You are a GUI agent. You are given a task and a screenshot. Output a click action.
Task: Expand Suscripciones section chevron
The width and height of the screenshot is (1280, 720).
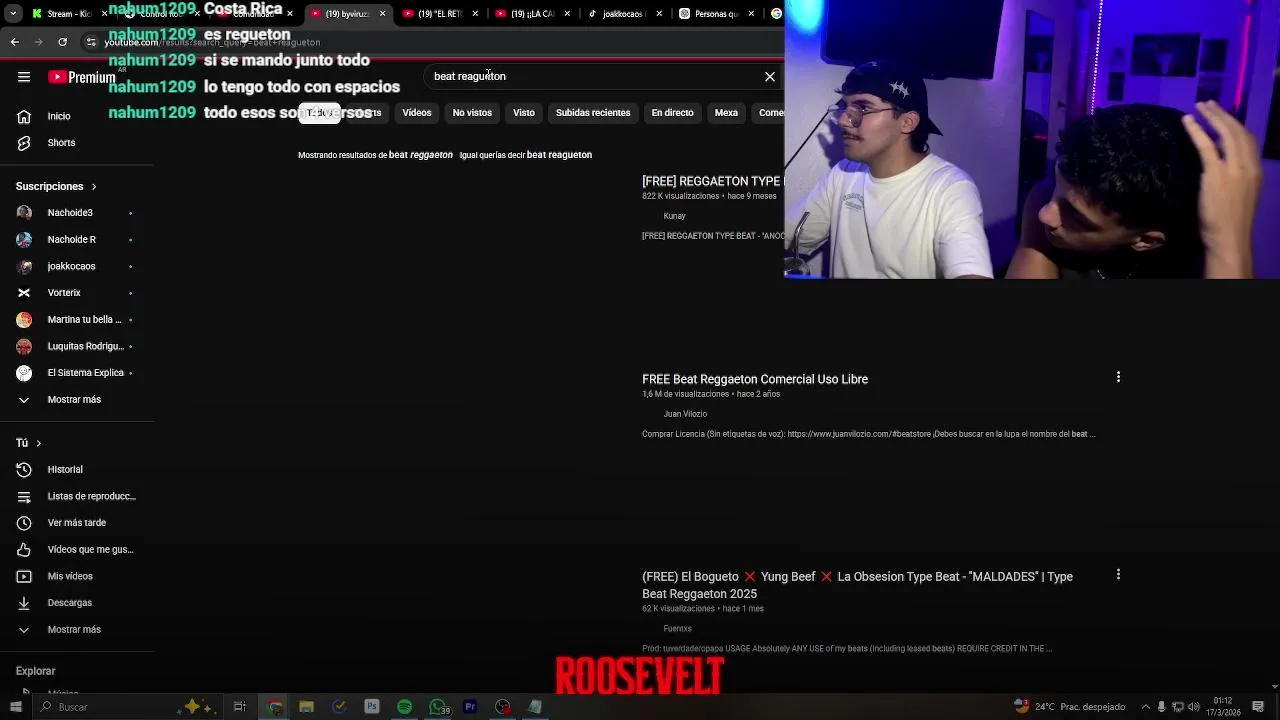(x=94, y=187)
